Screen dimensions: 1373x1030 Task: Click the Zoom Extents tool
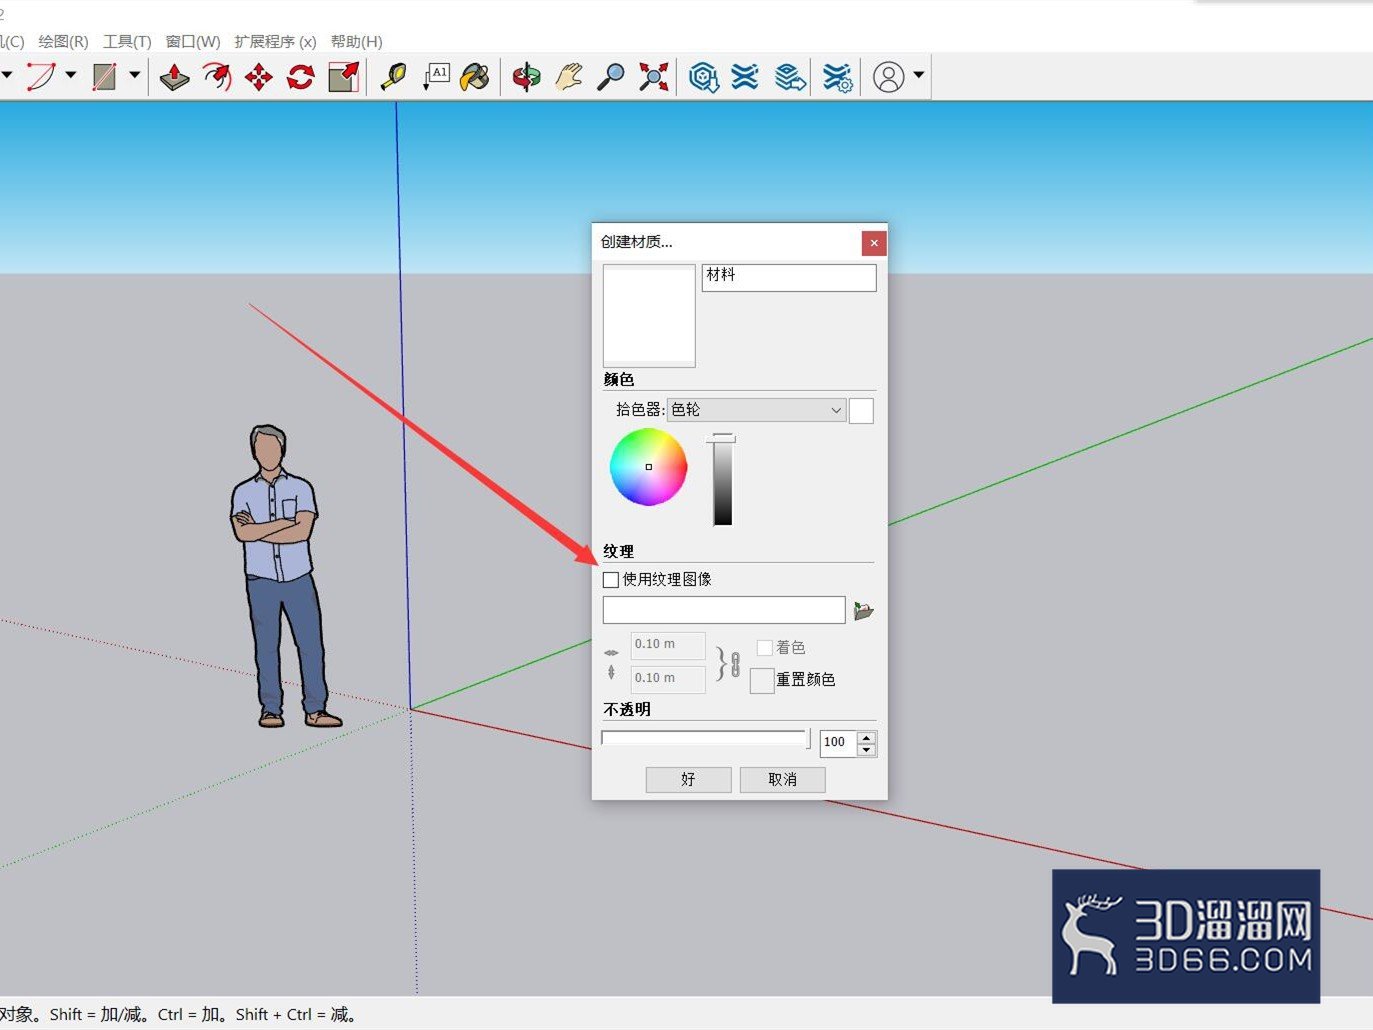tap(653, 77)
